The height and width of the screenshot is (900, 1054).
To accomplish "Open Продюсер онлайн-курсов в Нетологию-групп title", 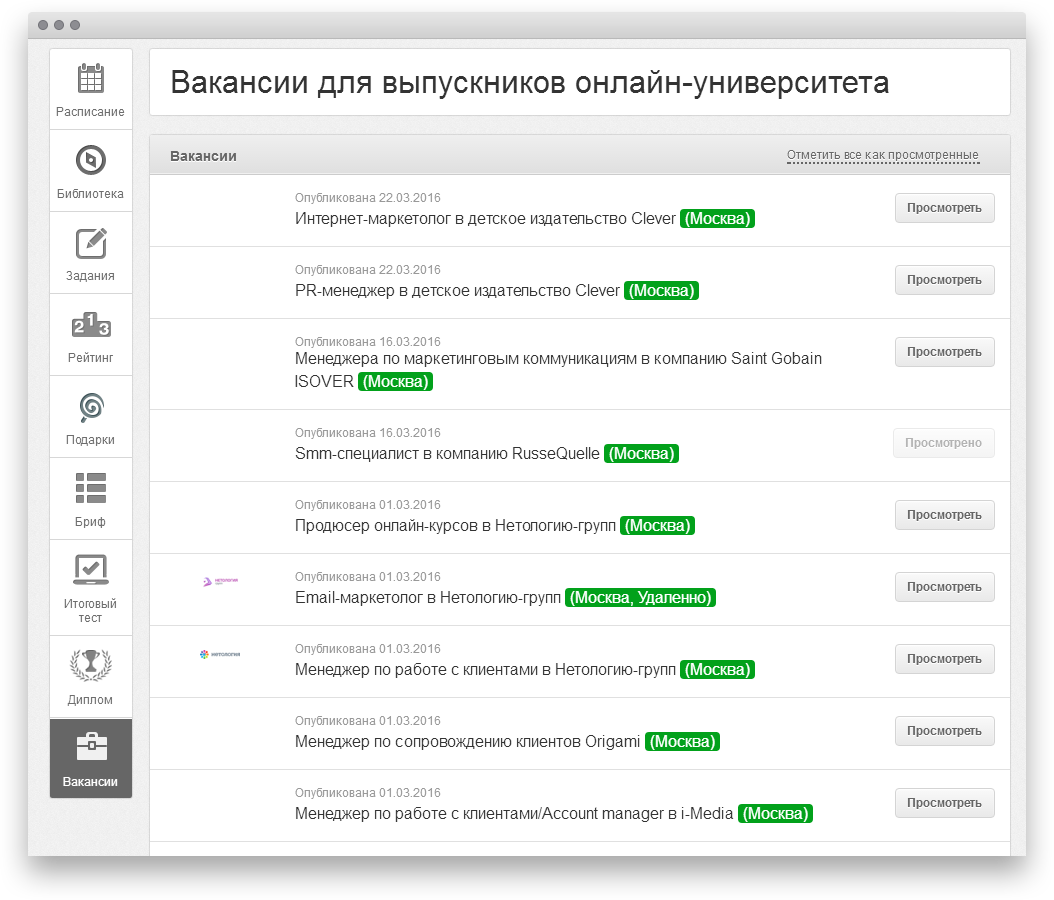I will click(455, 526).
